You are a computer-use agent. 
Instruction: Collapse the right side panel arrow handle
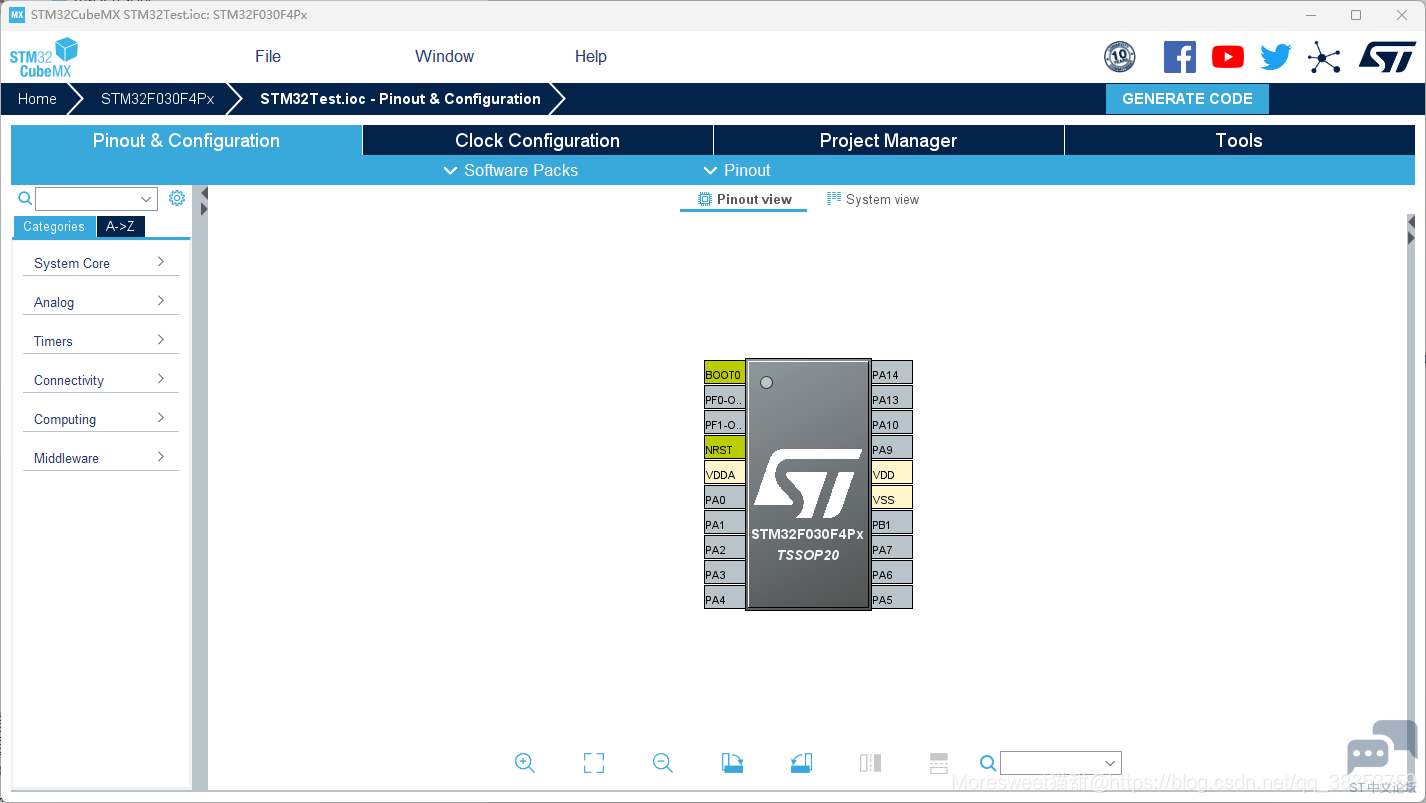pos(1411,223)
